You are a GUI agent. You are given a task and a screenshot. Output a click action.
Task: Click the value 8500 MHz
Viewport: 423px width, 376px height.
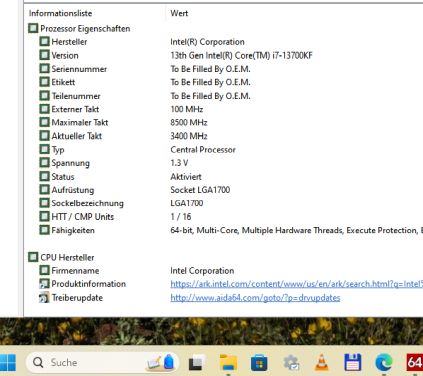tap(189, 123)
